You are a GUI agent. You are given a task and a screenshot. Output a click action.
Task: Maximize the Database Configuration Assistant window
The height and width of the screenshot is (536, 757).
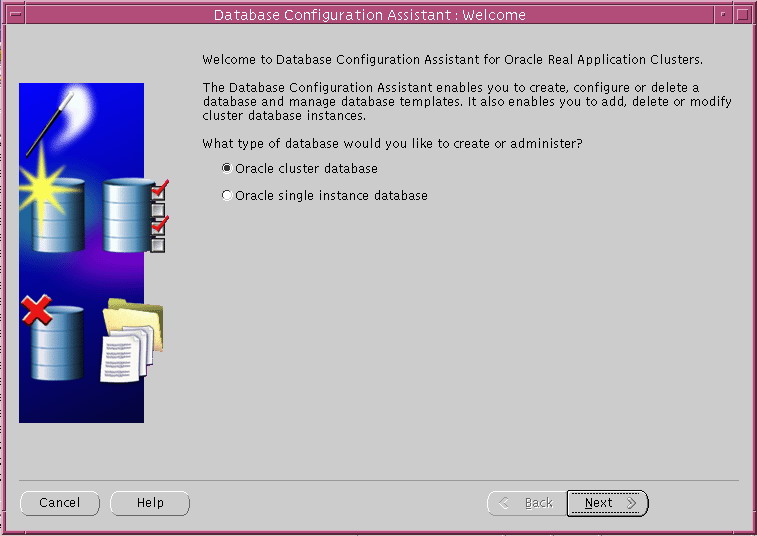(x=743, y=14)
